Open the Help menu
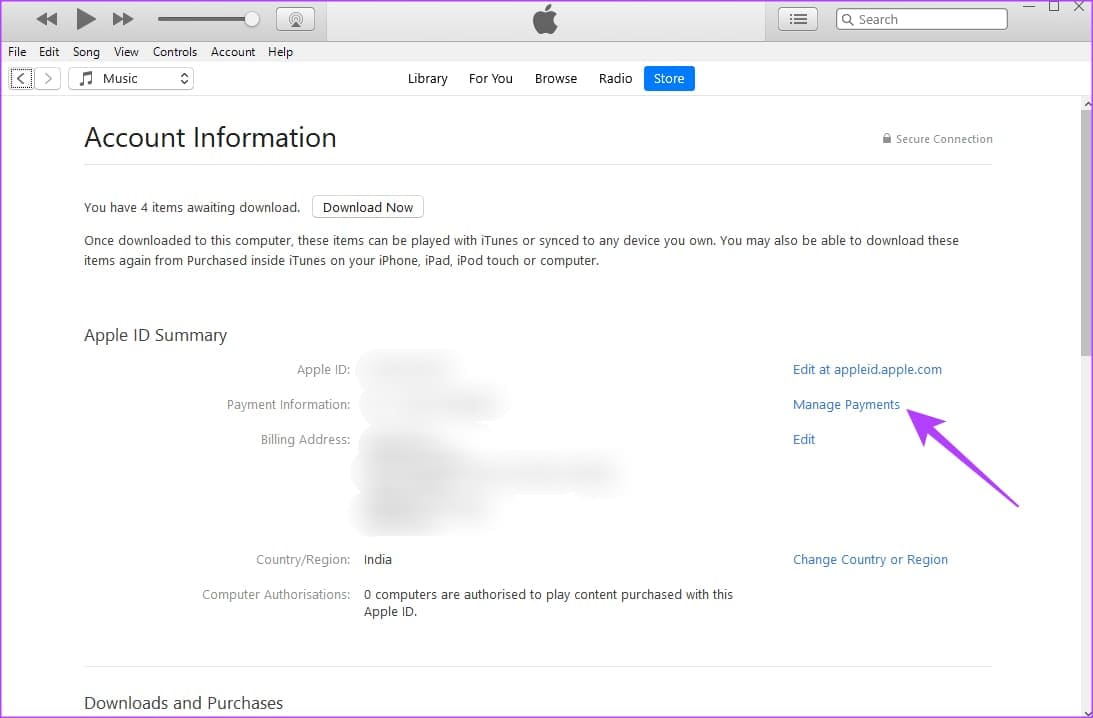 tap(280, 52)
